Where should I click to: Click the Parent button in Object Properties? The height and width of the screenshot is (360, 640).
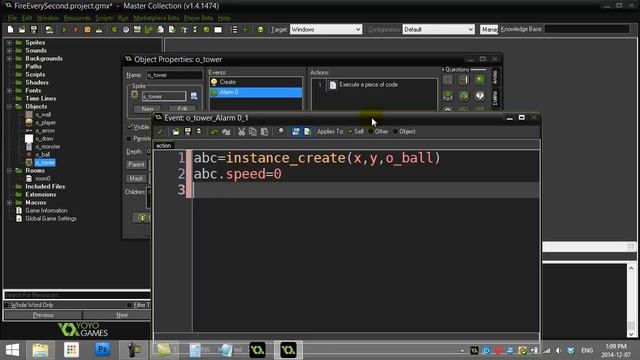tap(136, 164)
